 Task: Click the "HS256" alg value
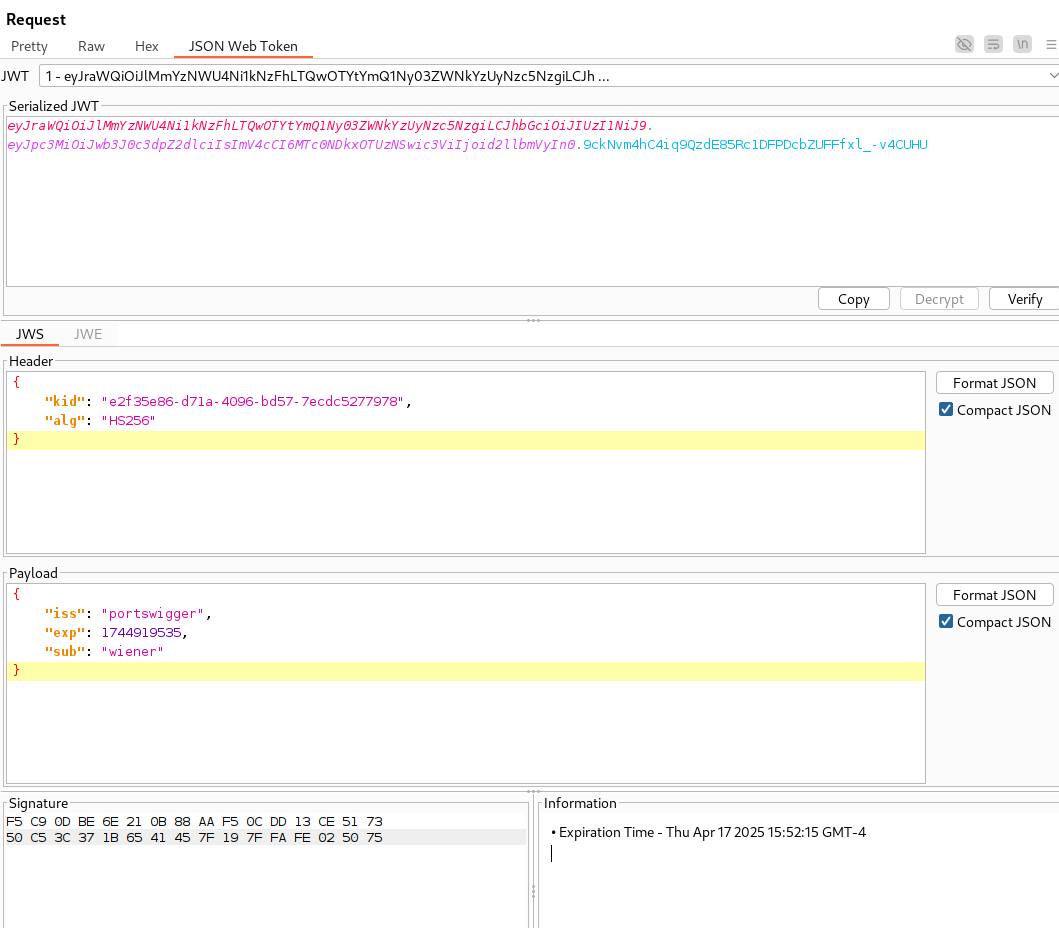[128, 420]
